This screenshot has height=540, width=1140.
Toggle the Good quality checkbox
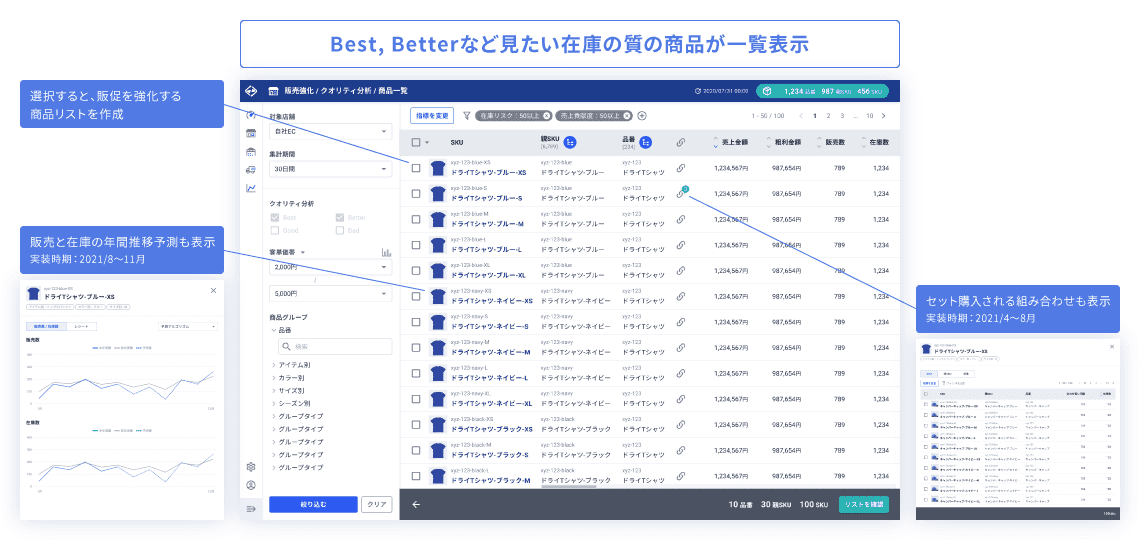[275, 230]
